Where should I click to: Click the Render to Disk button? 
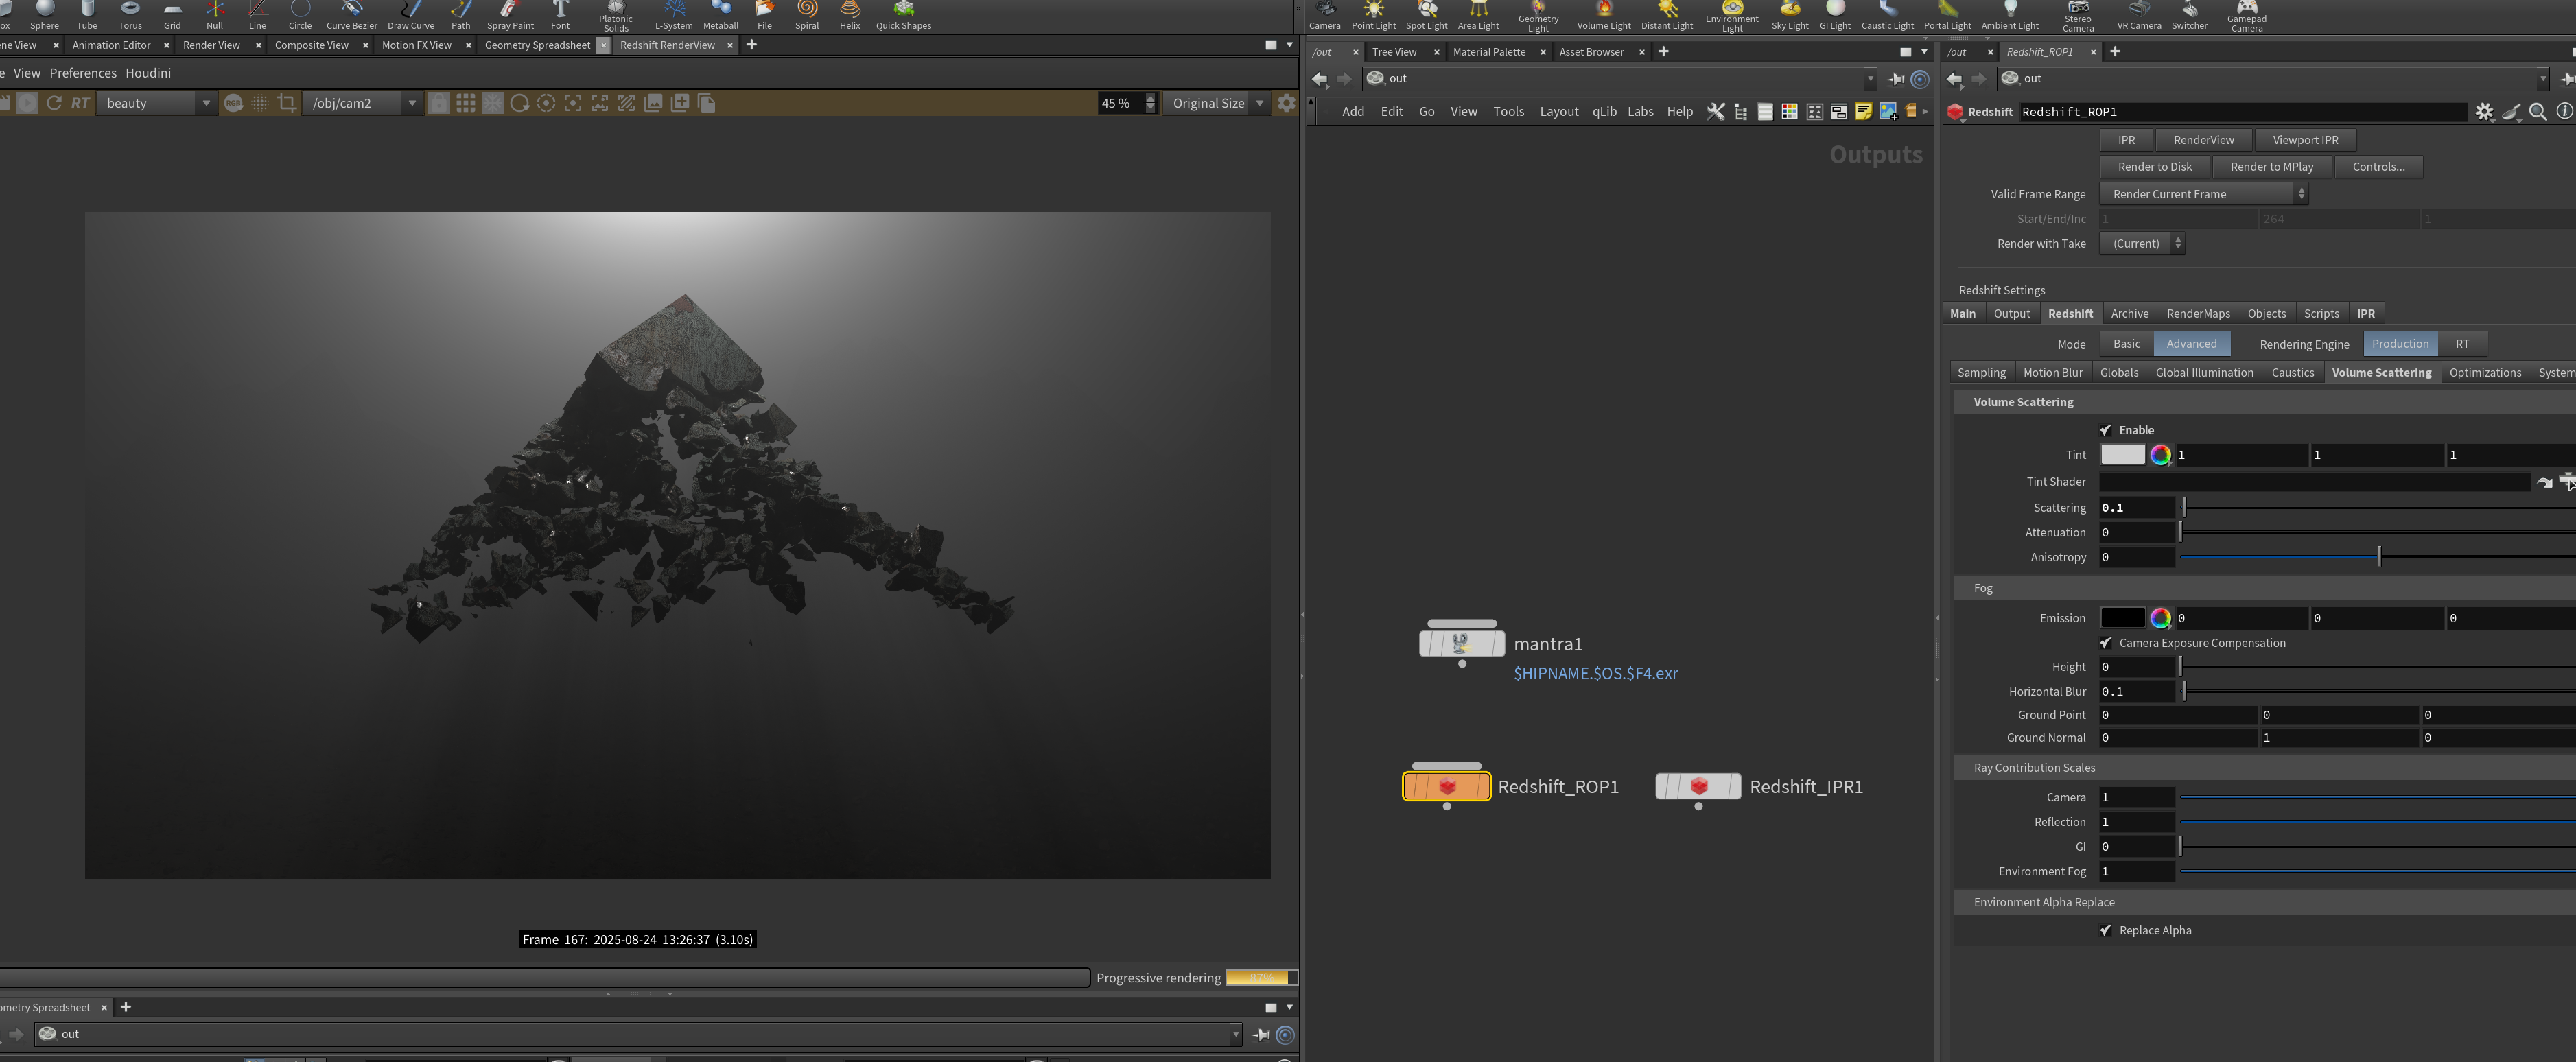2154,167
